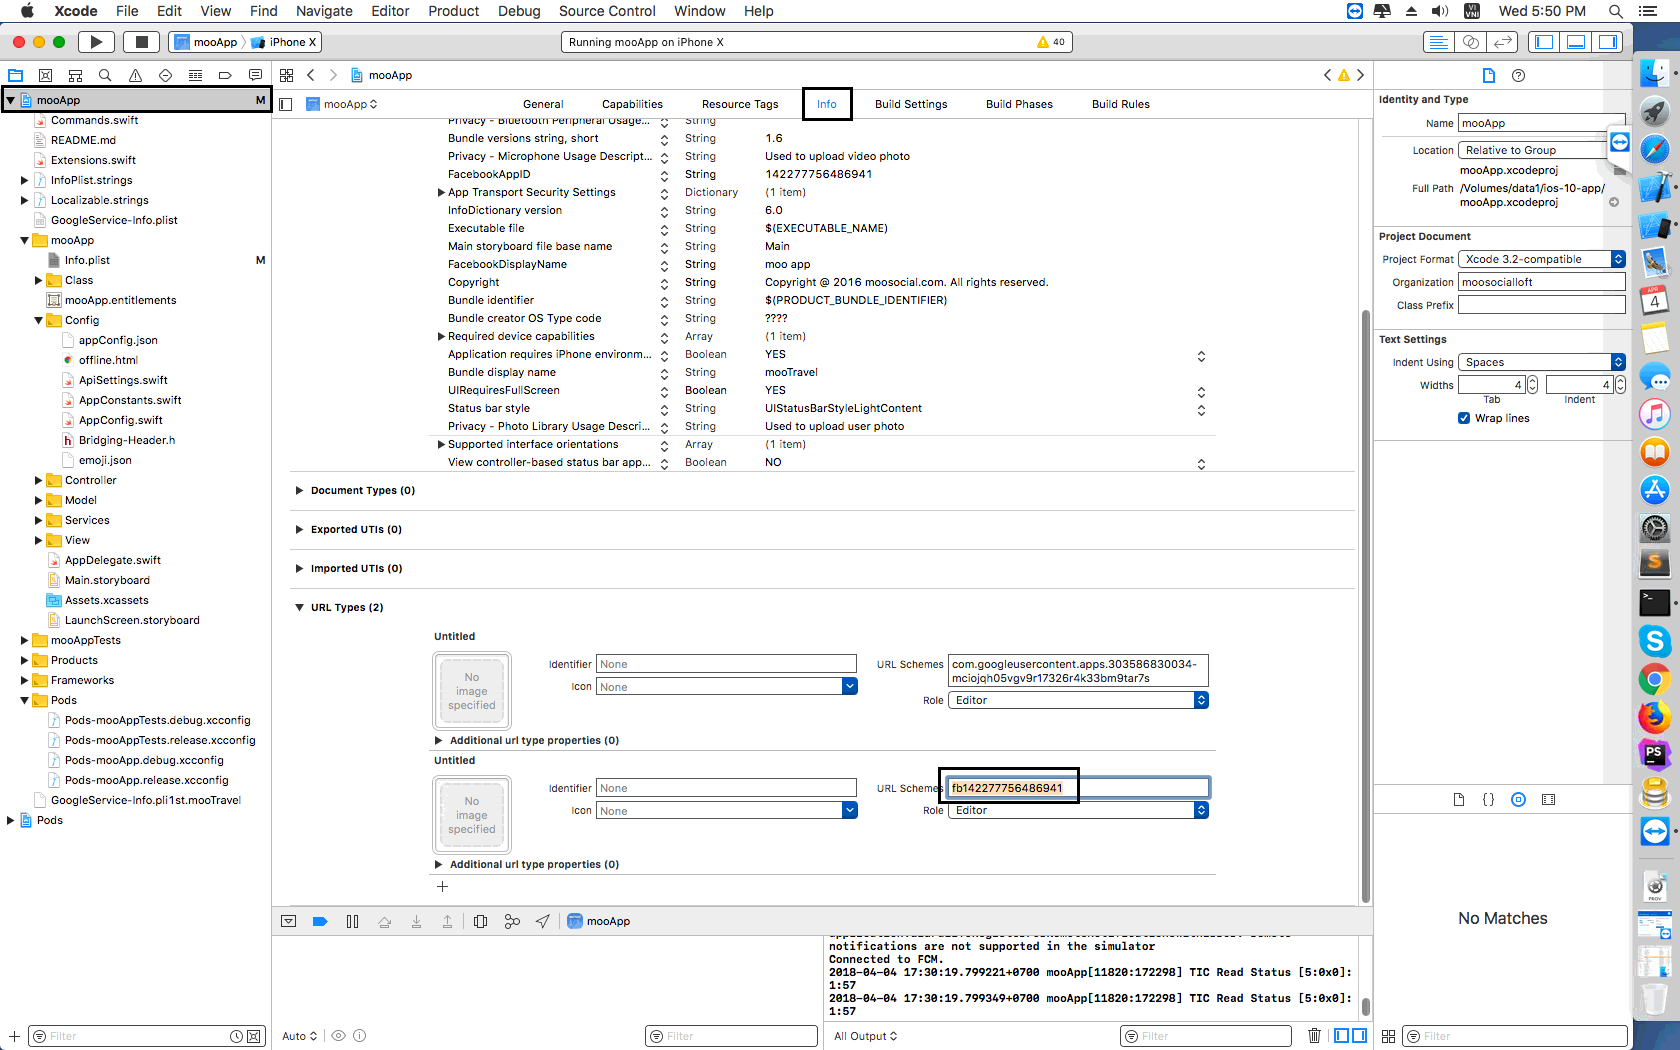Toggle the Wrap lines checkbox
The width and height of the screenshot is (1680, 1050).
(x=1464, y=418)
